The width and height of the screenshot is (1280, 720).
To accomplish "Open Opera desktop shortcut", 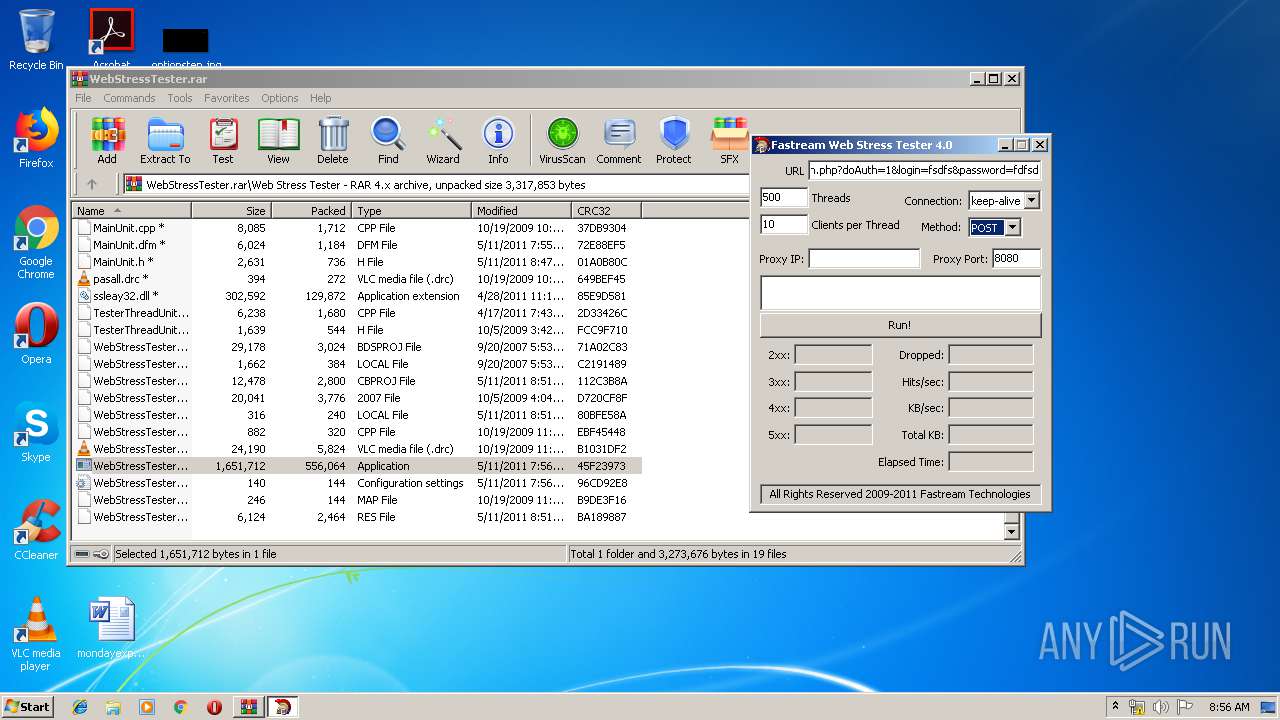I will [x=36, y=335].
